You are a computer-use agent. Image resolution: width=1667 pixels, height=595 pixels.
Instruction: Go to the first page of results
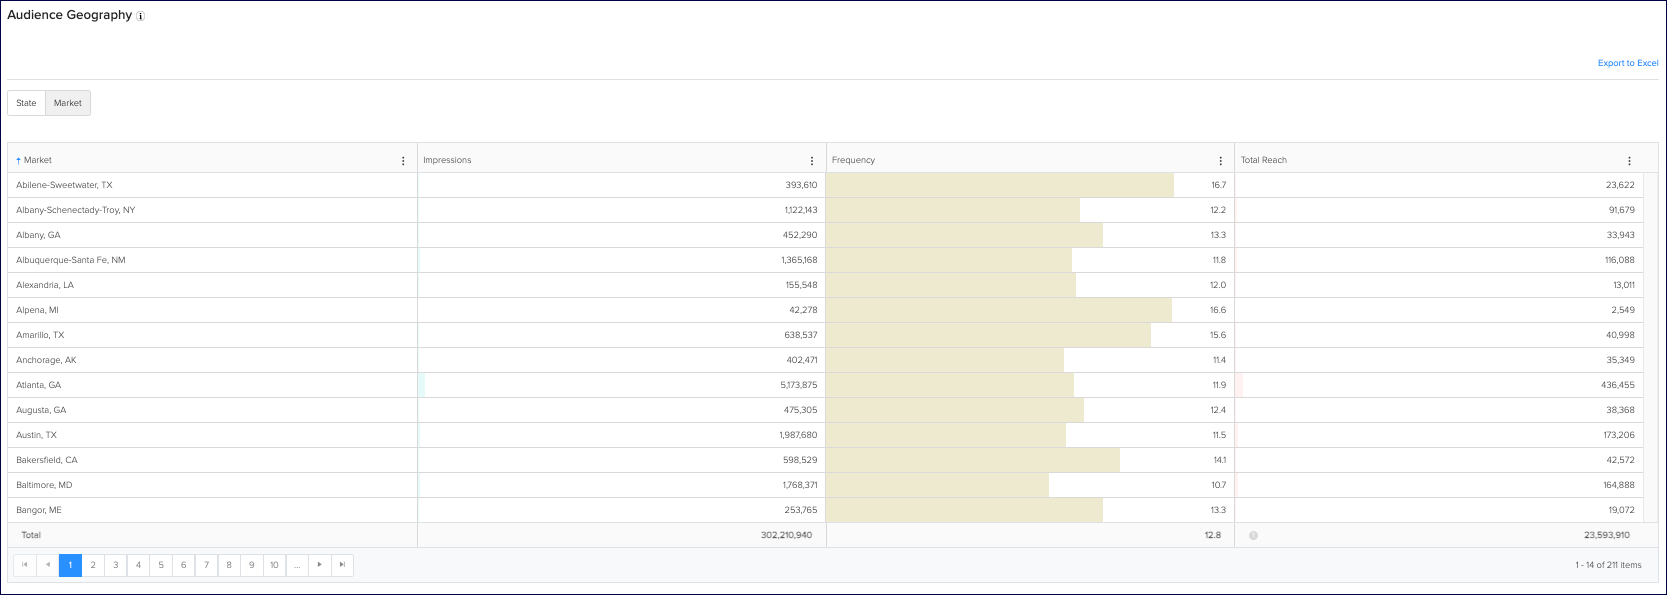[25, 565]
